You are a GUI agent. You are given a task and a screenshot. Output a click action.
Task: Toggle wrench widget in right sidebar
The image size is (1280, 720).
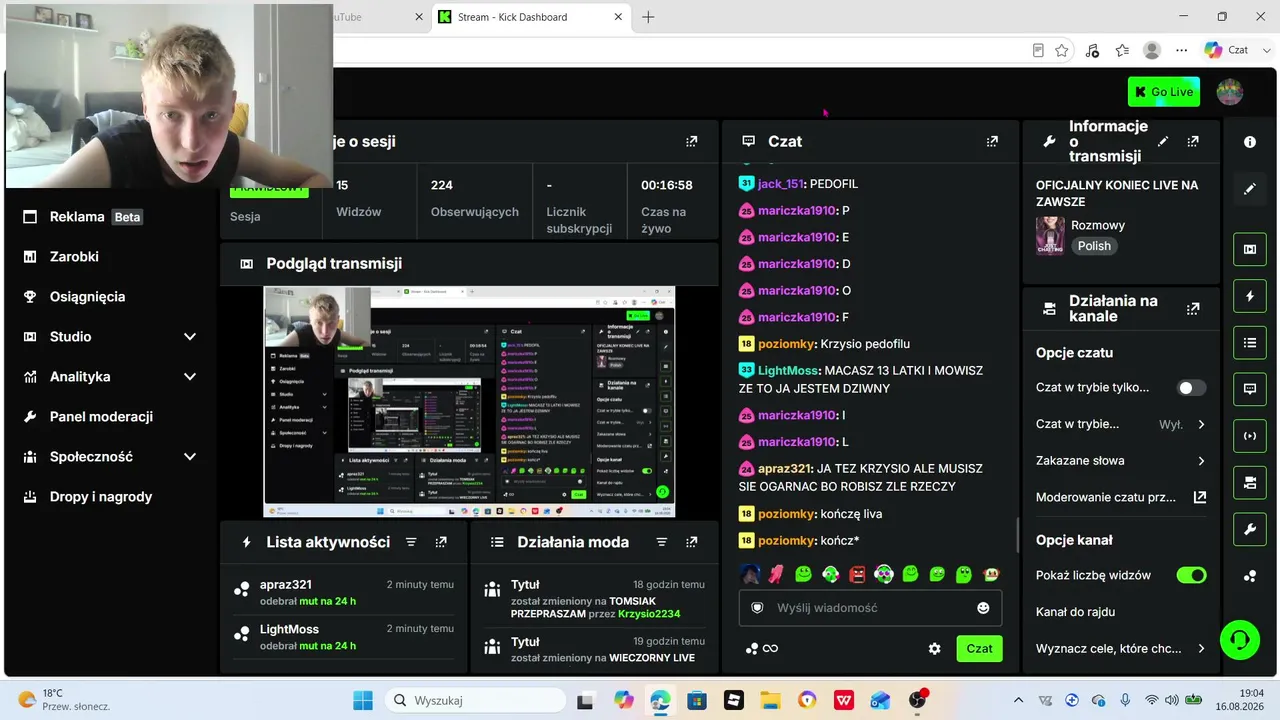1250,529
